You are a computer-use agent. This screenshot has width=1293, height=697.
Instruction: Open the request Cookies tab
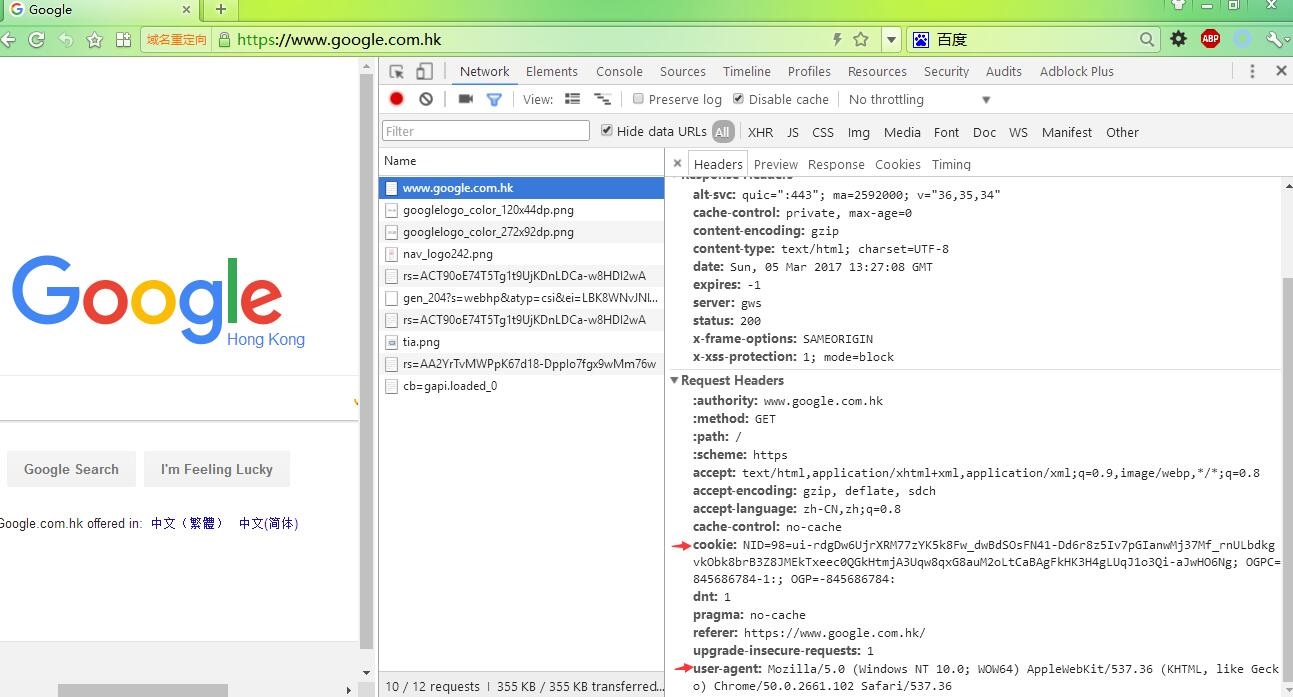click(898, 164)
